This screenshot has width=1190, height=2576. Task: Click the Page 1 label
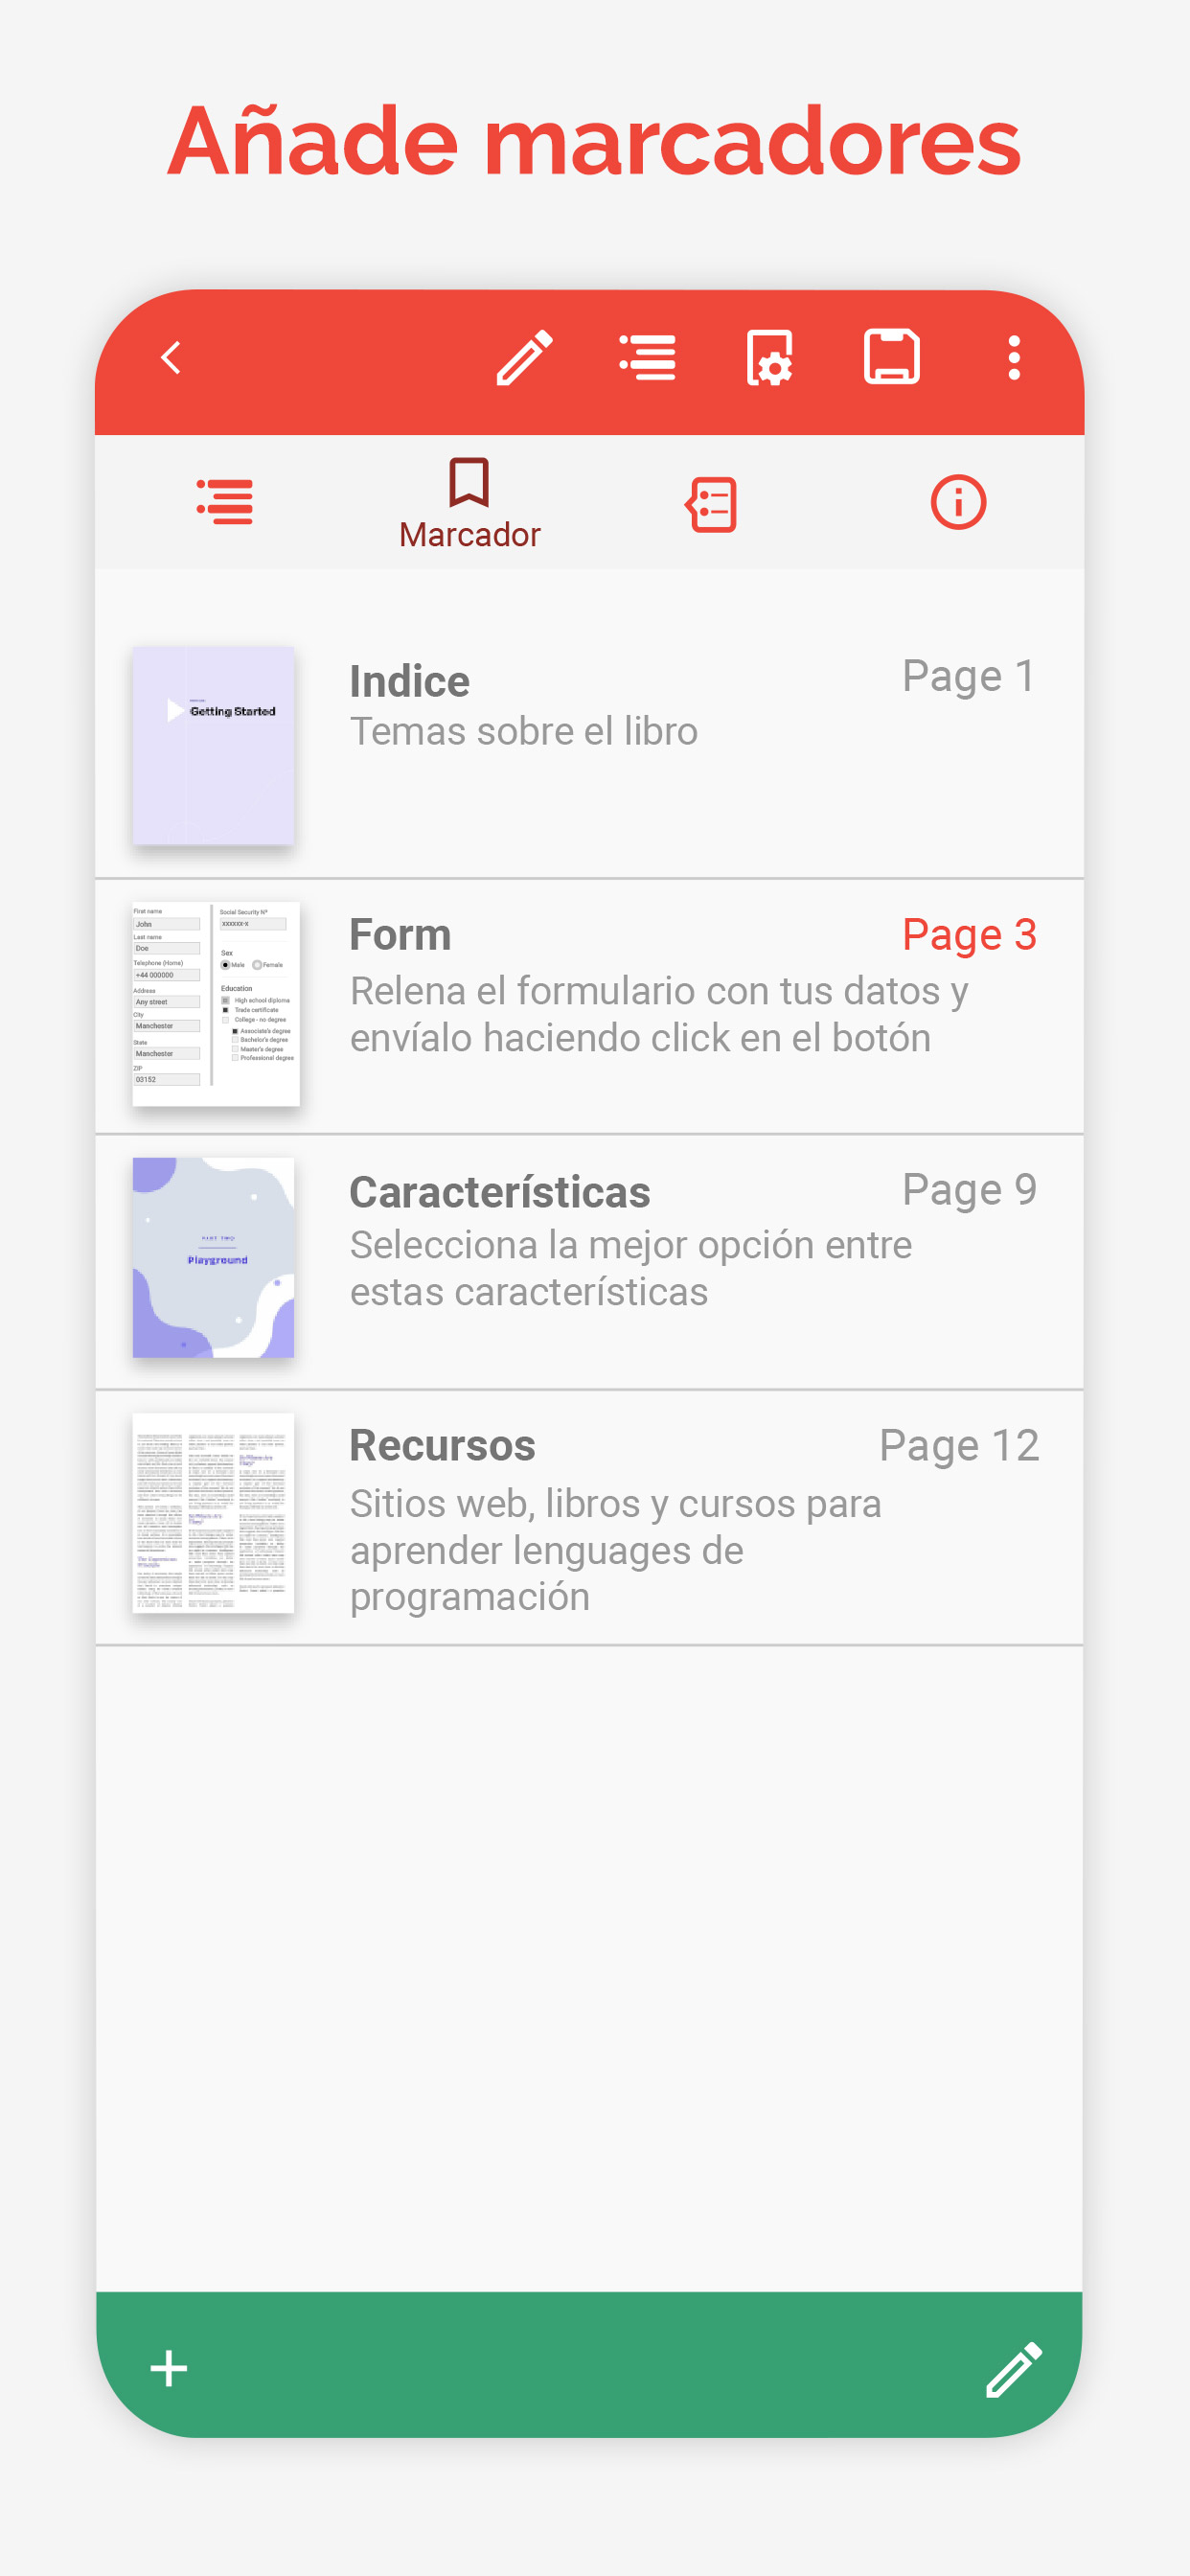(968, 677)
